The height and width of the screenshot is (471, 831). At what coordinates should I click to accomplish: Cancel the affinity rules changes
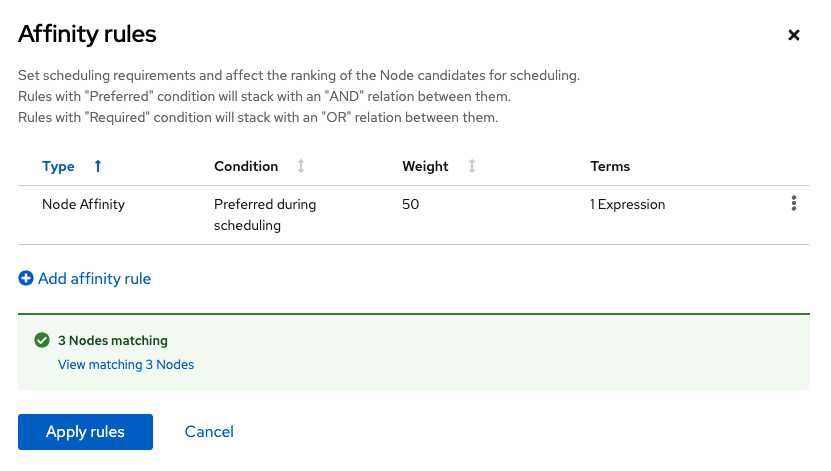coord(209,432)
